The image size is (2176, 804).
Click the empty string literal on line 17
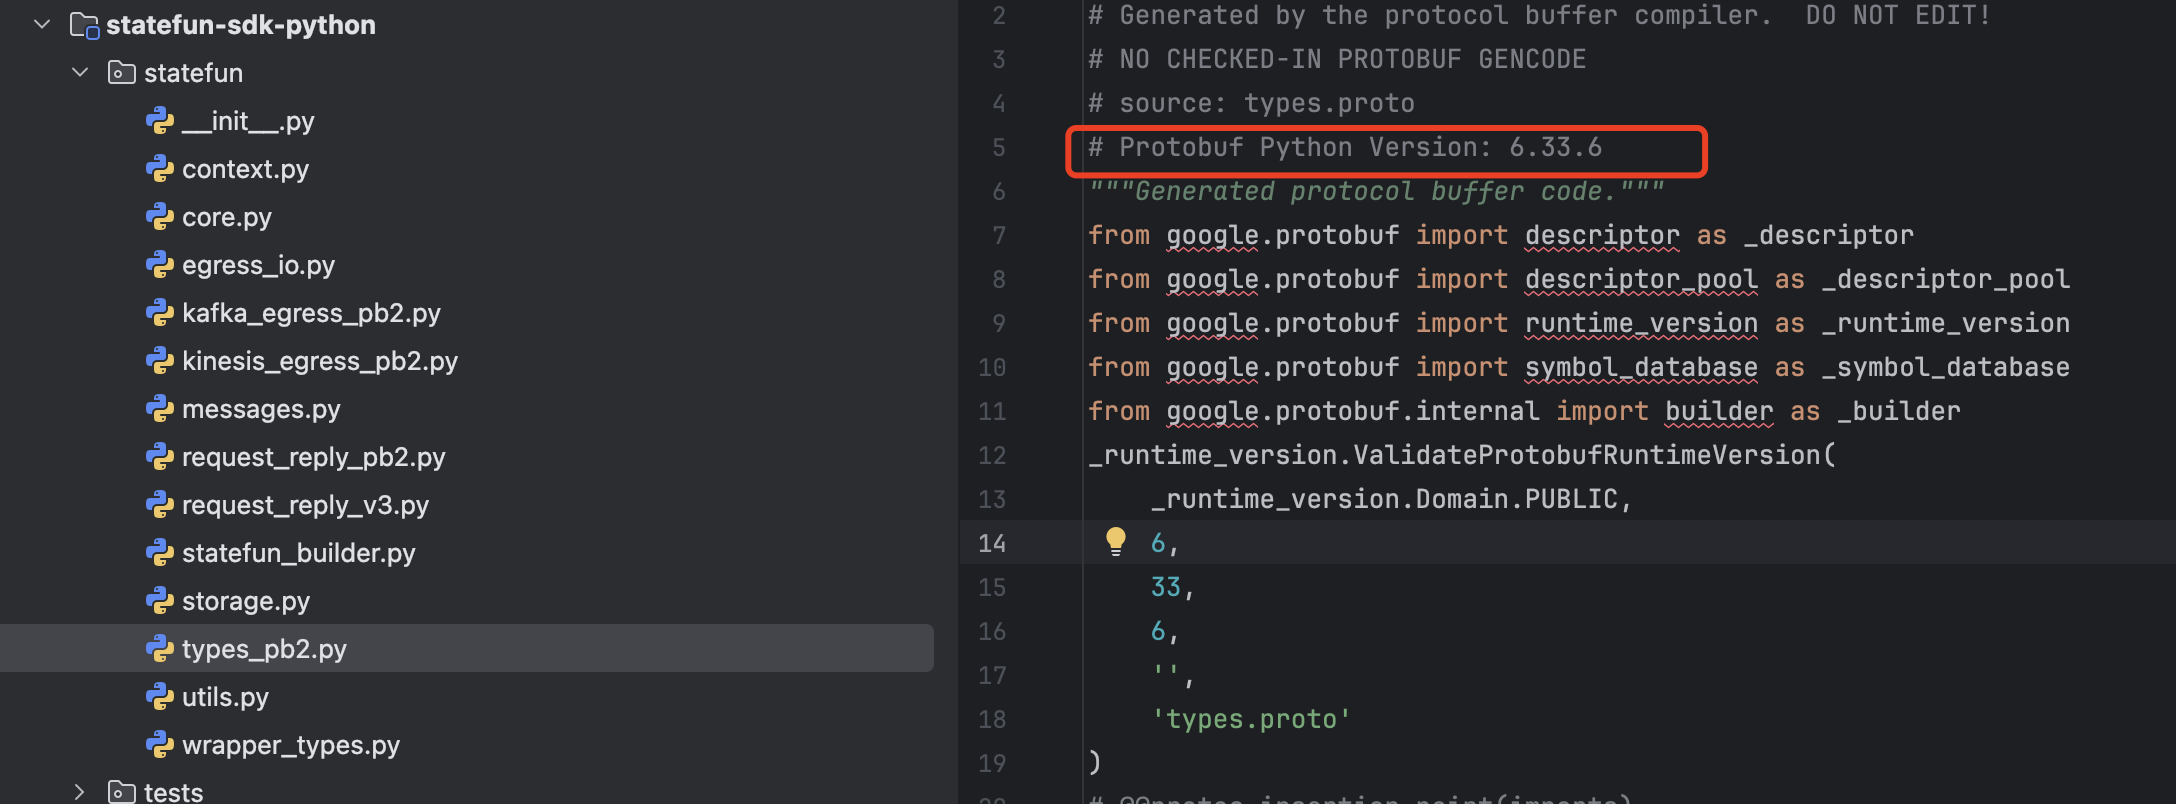(x=1166, y=672)
